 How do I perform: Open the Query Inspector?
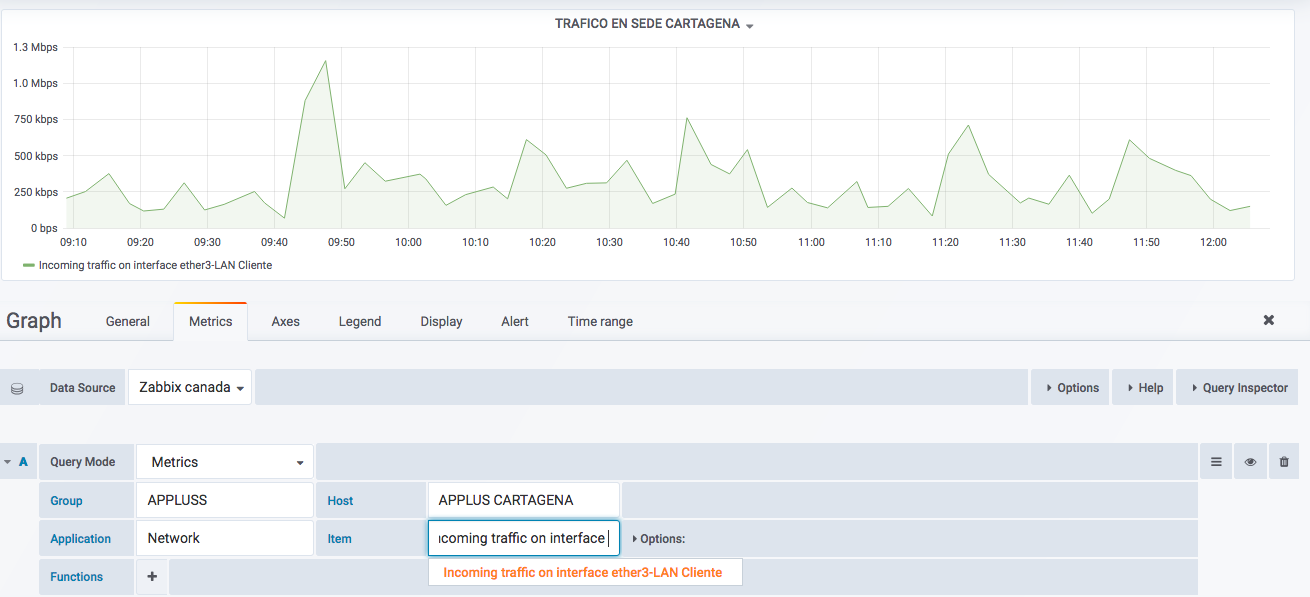point(1236,387)
